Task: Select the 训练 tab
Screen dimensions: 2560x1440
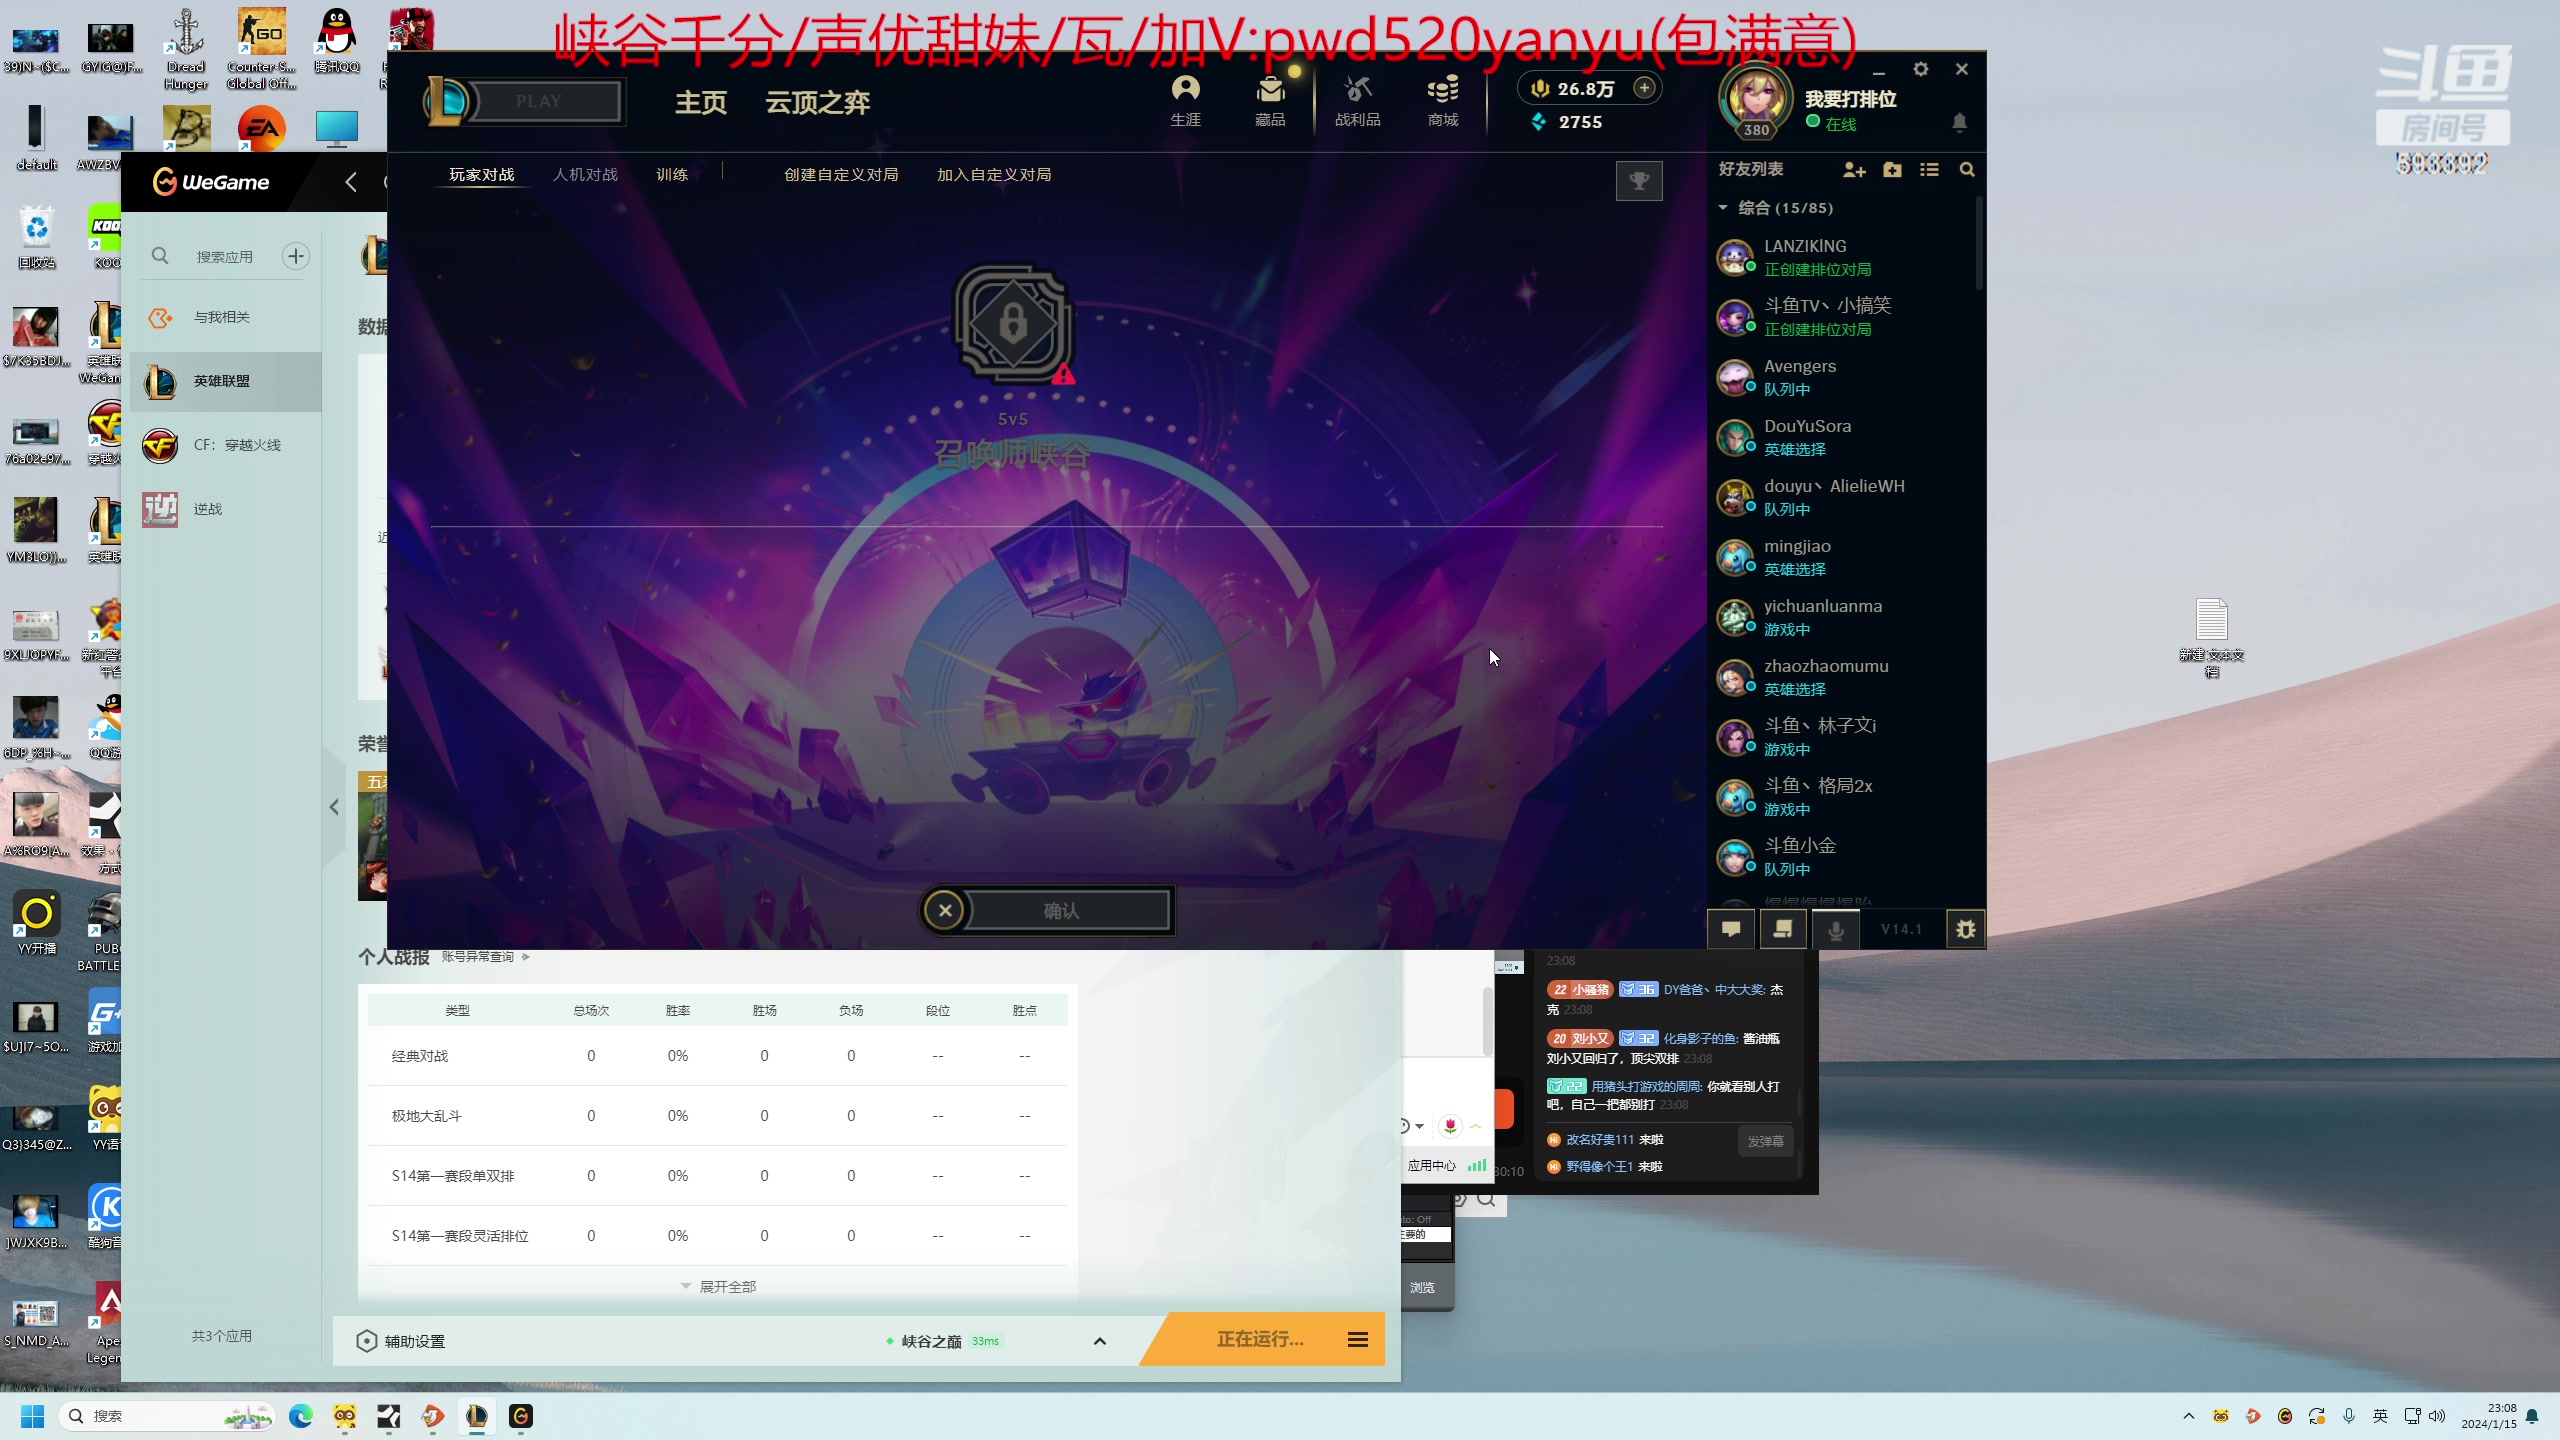Action: coord(672,175)
